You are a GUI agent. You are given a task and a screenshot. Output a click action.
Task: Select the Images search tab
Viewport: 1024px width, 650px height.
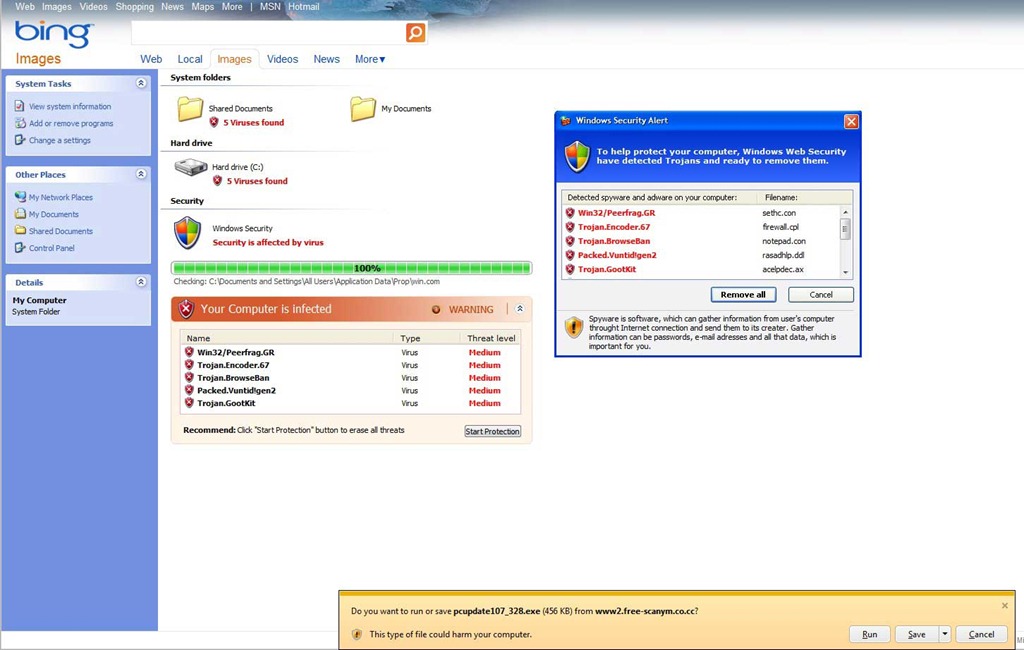234,59
